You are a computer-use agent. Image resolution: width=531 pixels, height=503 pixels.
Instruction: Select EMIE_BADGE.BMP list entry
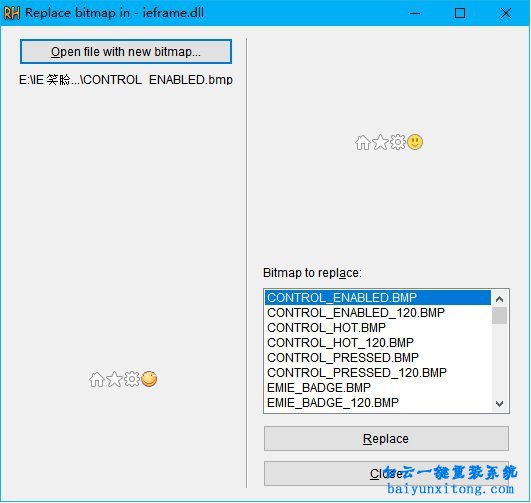[x=378, y=387]
